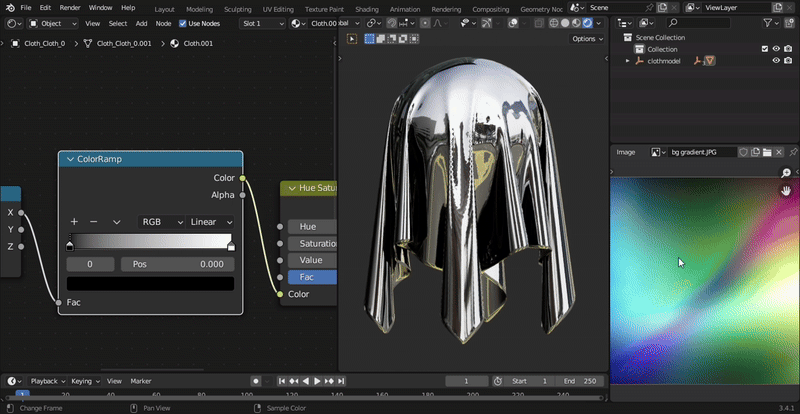Open the RGB color mode dropdown
The image size is (800, 414).
[162, 222]
